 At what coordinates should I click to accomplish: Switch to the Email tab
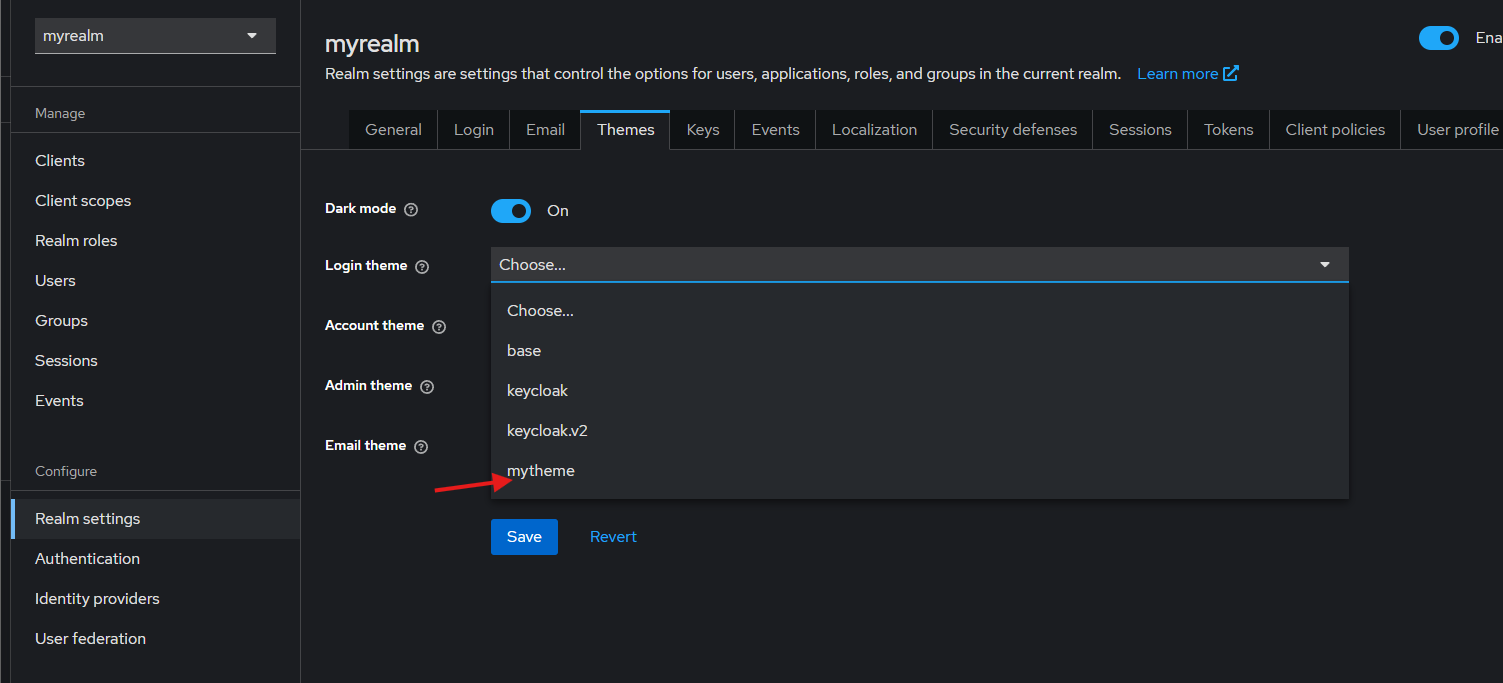pyautogui.click(x=545, y=130)
